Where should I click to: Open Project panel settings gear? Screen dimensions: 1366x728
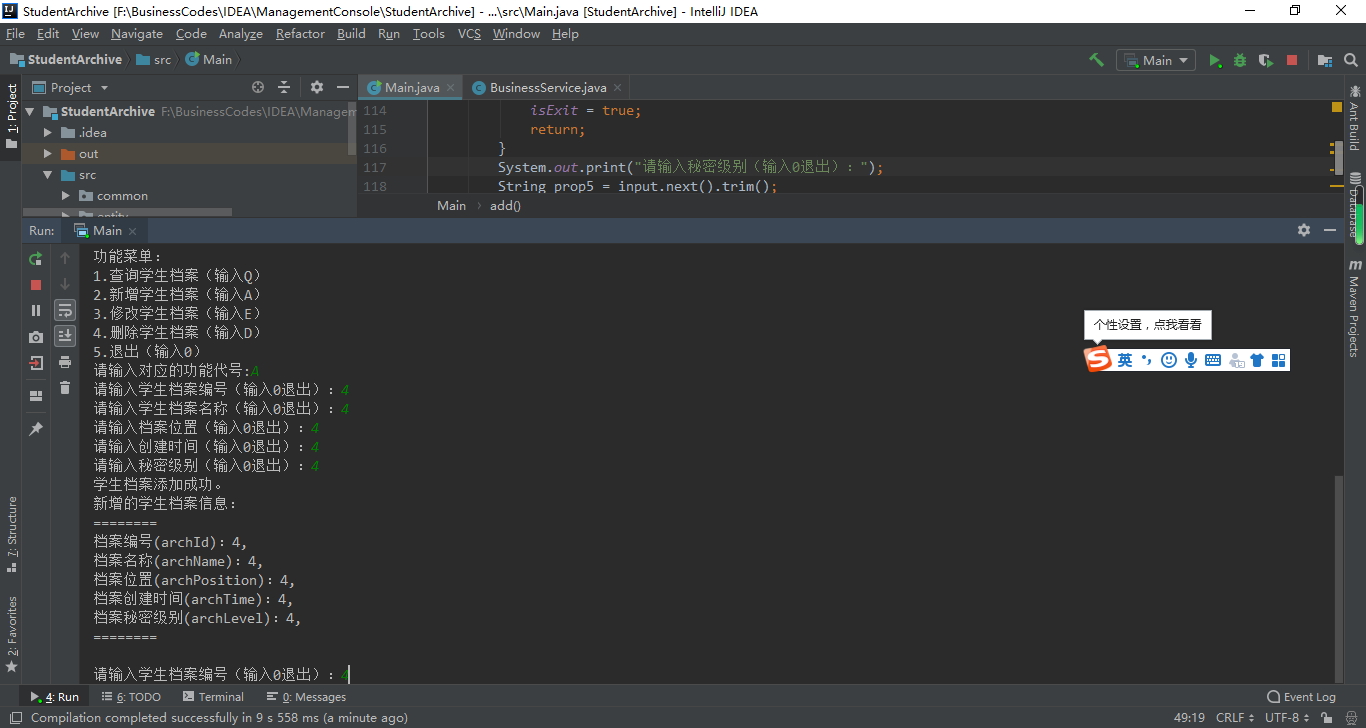coord(317,87)
